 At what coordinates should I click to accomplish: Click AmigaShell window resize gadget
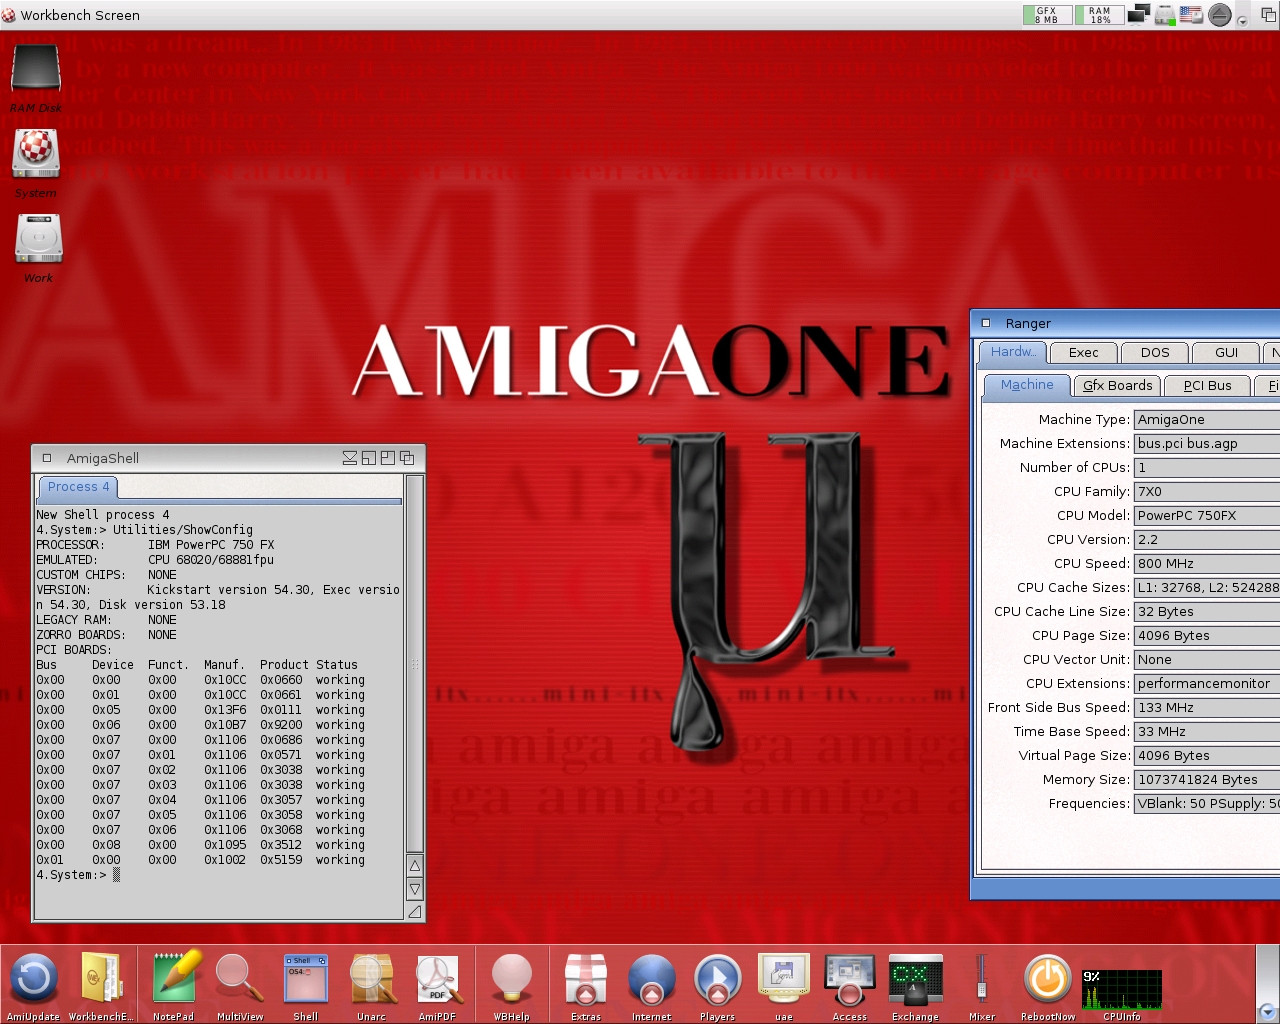415,911
